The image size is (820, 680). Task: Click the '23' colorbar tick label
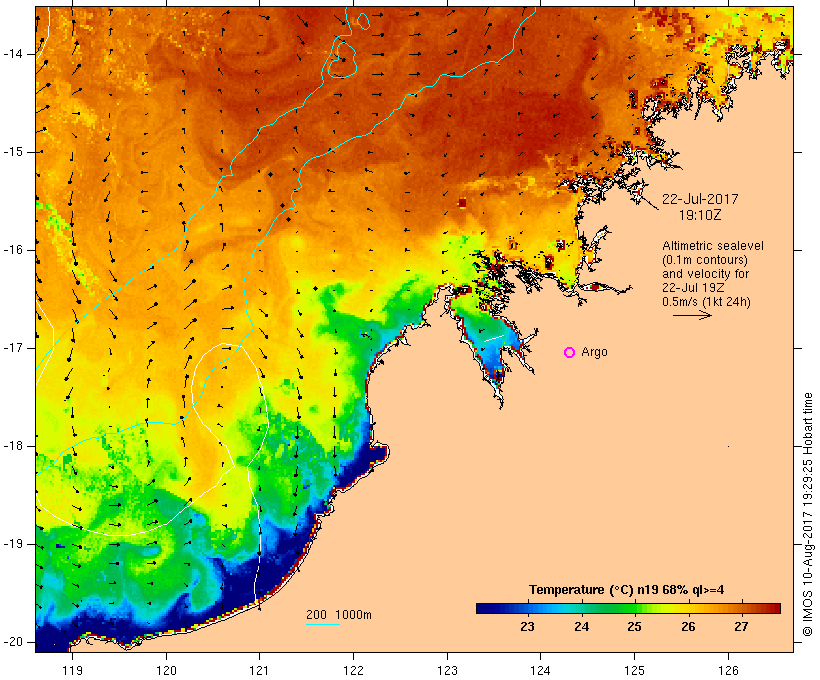click(x=527, y=627)
